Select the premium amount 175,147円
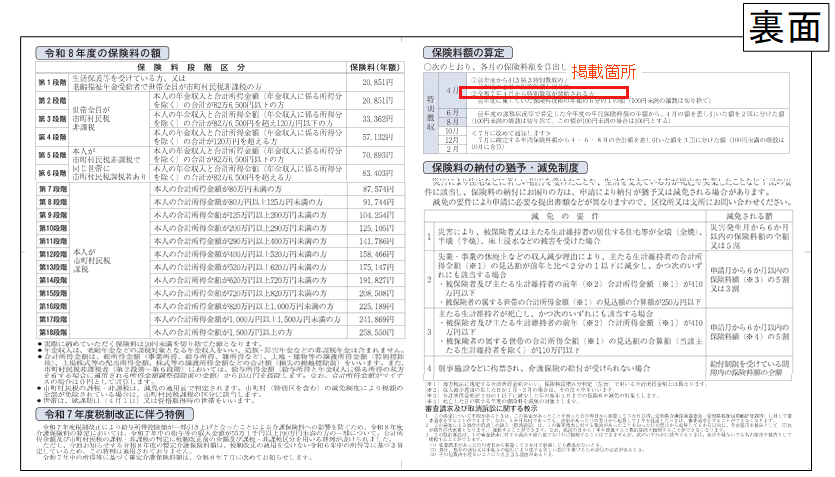This screenshot has width=835, height=477. [x=376, y=267]
